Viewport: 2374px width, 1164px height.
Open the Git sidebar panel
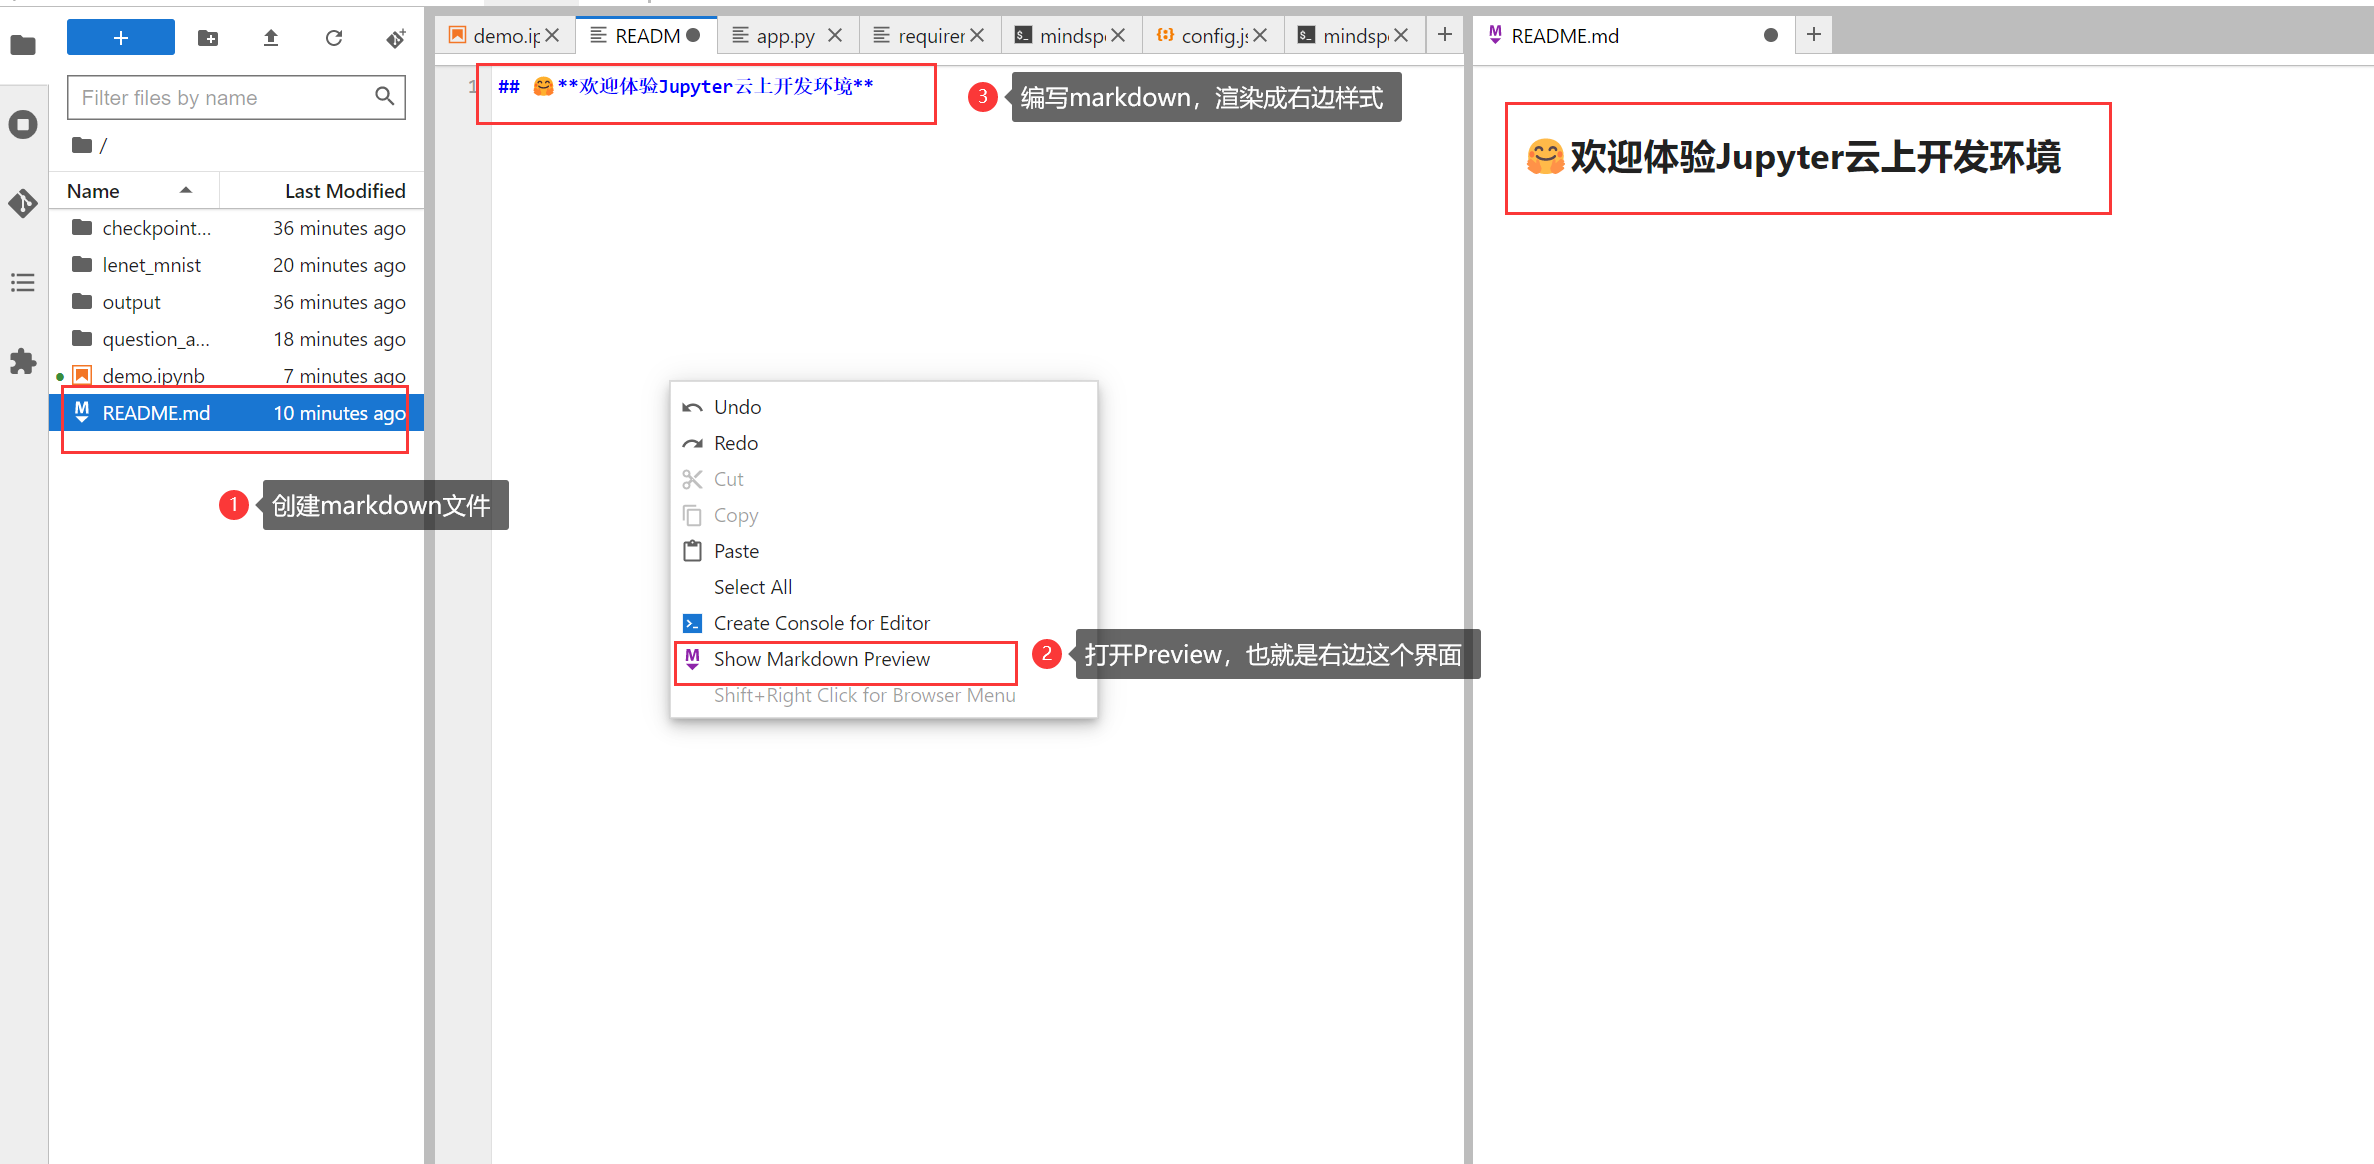pos(23,203)
